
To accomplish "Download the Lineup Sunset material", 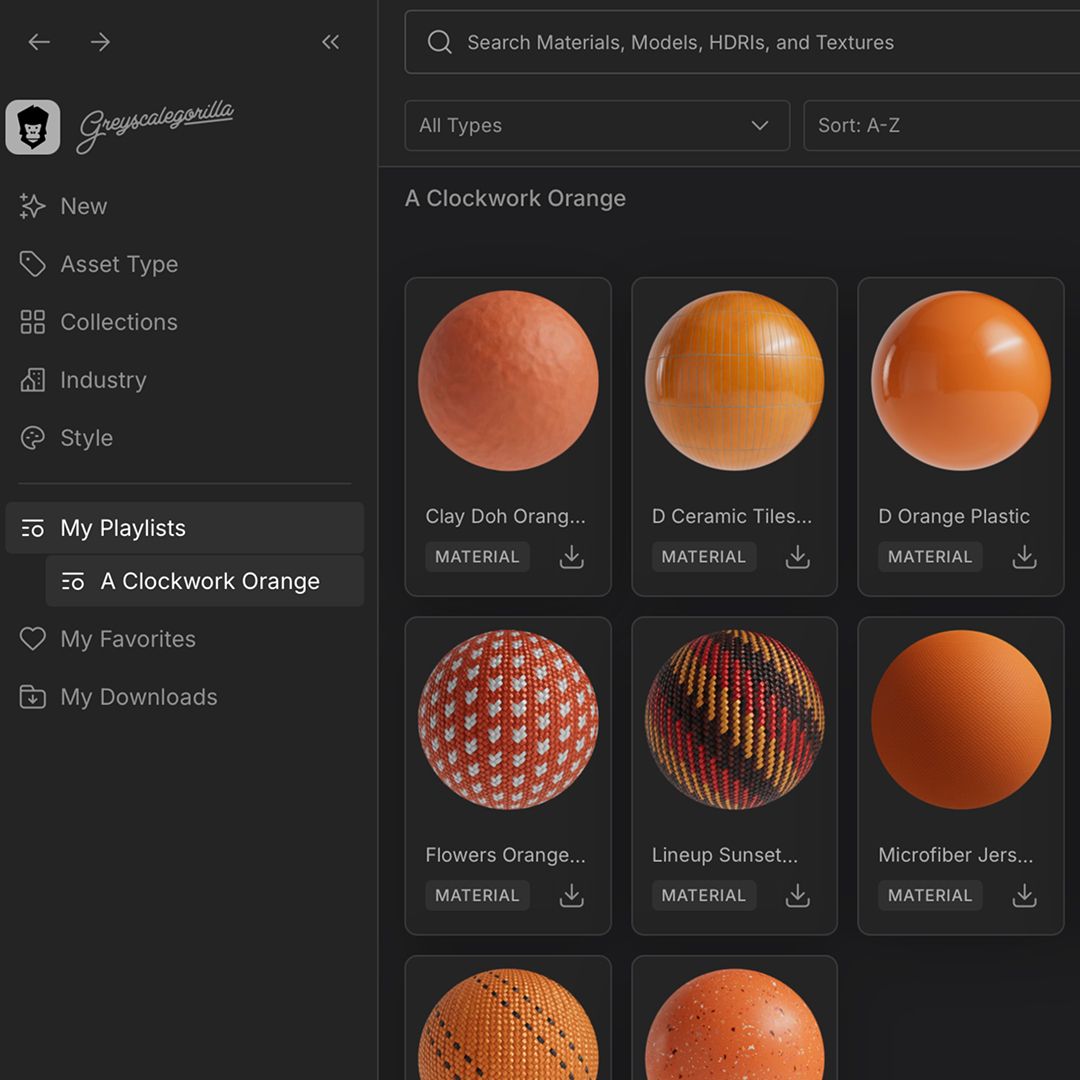I will point(798,895).
